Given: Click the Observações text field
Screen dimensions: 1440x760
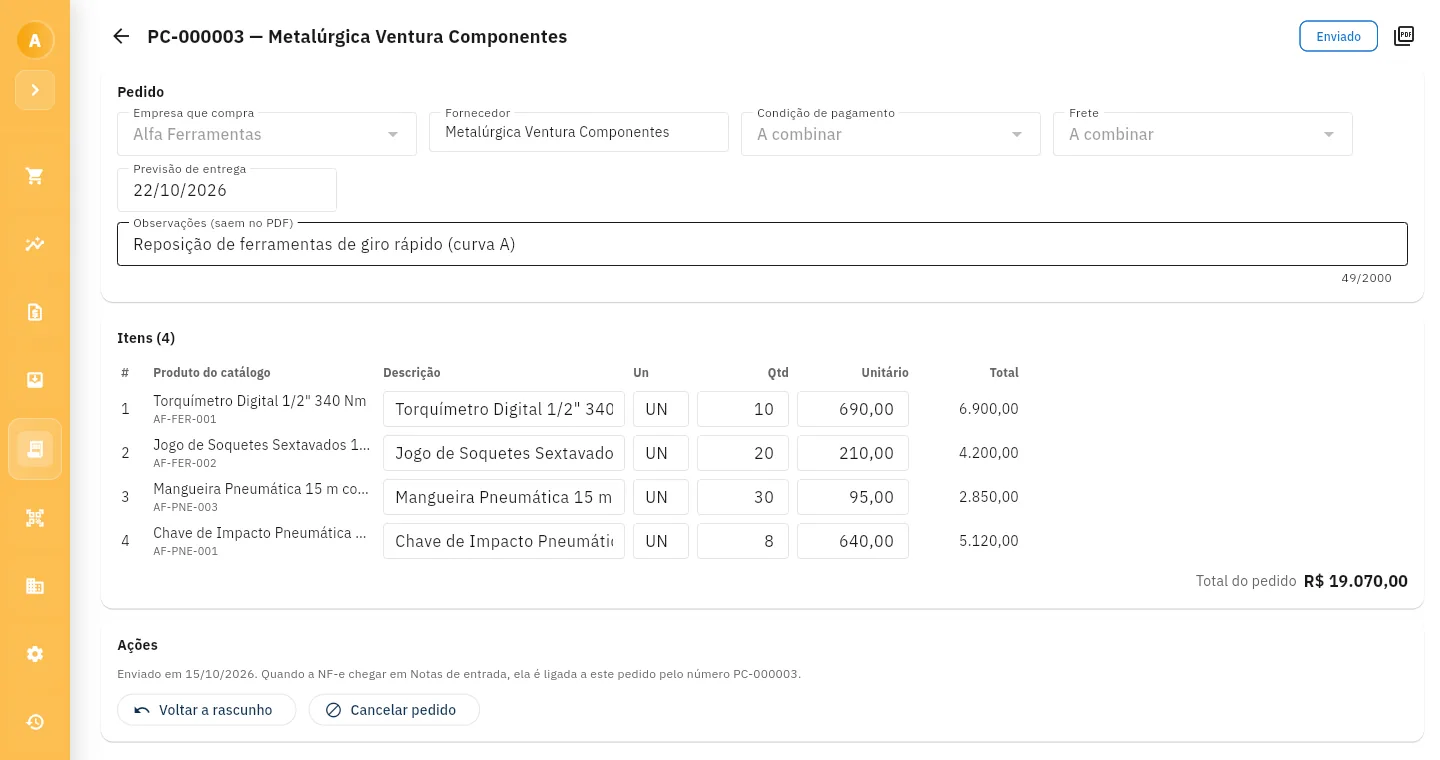Looking at the screenshot, I should click(762, 244).
